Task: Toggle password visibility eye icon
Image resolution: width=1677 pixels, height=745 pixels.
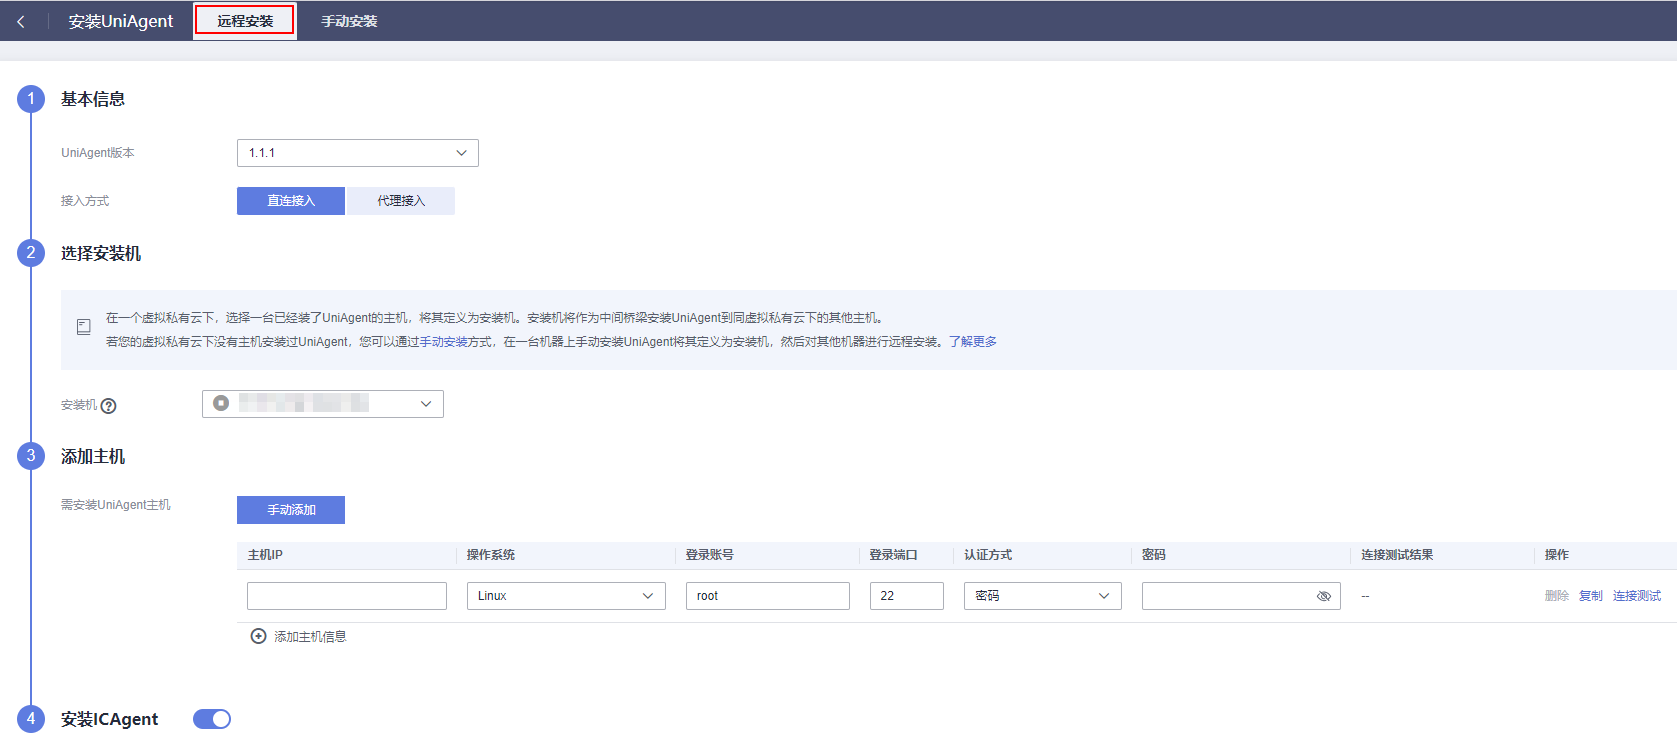Action: [1324, 596]
